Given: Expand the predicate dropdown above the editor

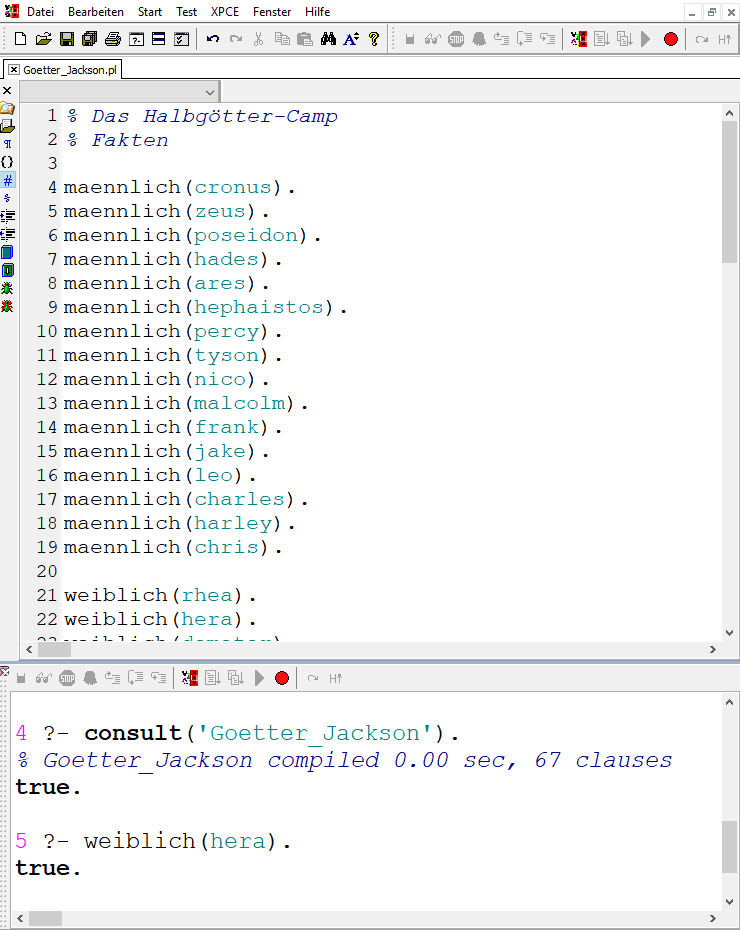Looking at the screenshot, I should (x=209, y=93).
